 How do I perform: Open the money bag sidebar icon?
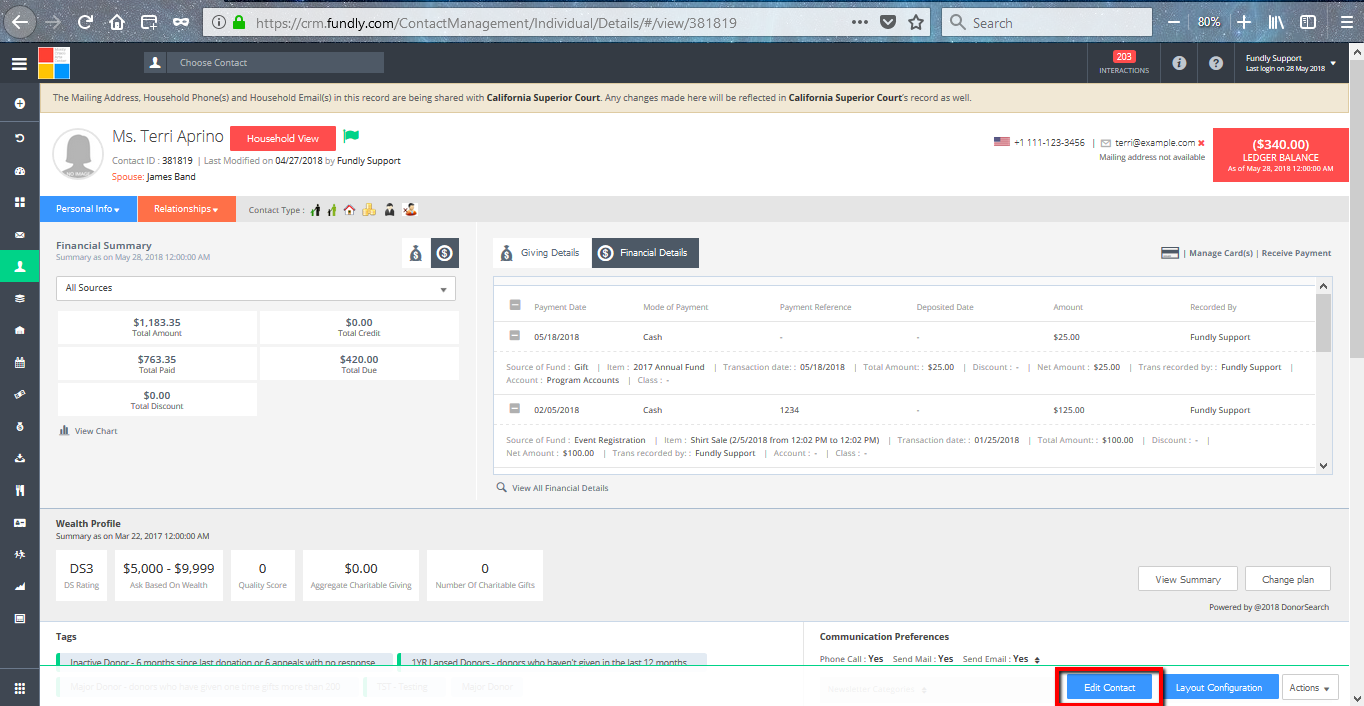[19, 427]
